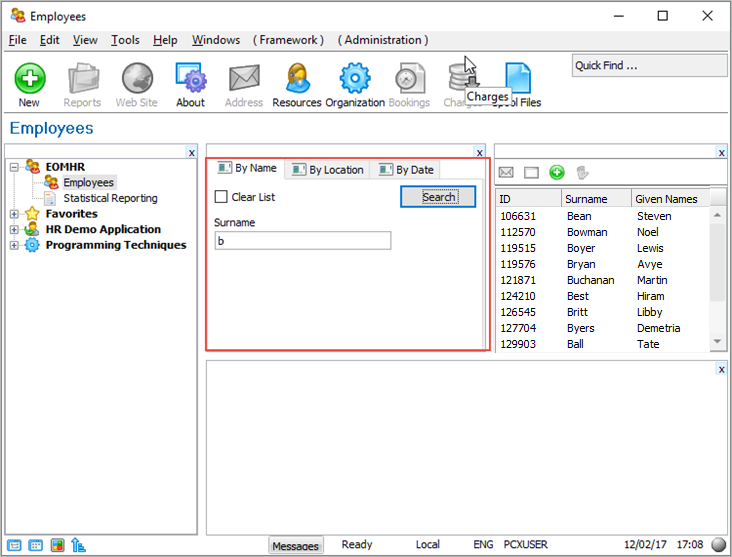Image resolution: width=732 pixels, height=557 pixels.
Task: Select employee row 121871 Buchanan
Action: point(602,280)
